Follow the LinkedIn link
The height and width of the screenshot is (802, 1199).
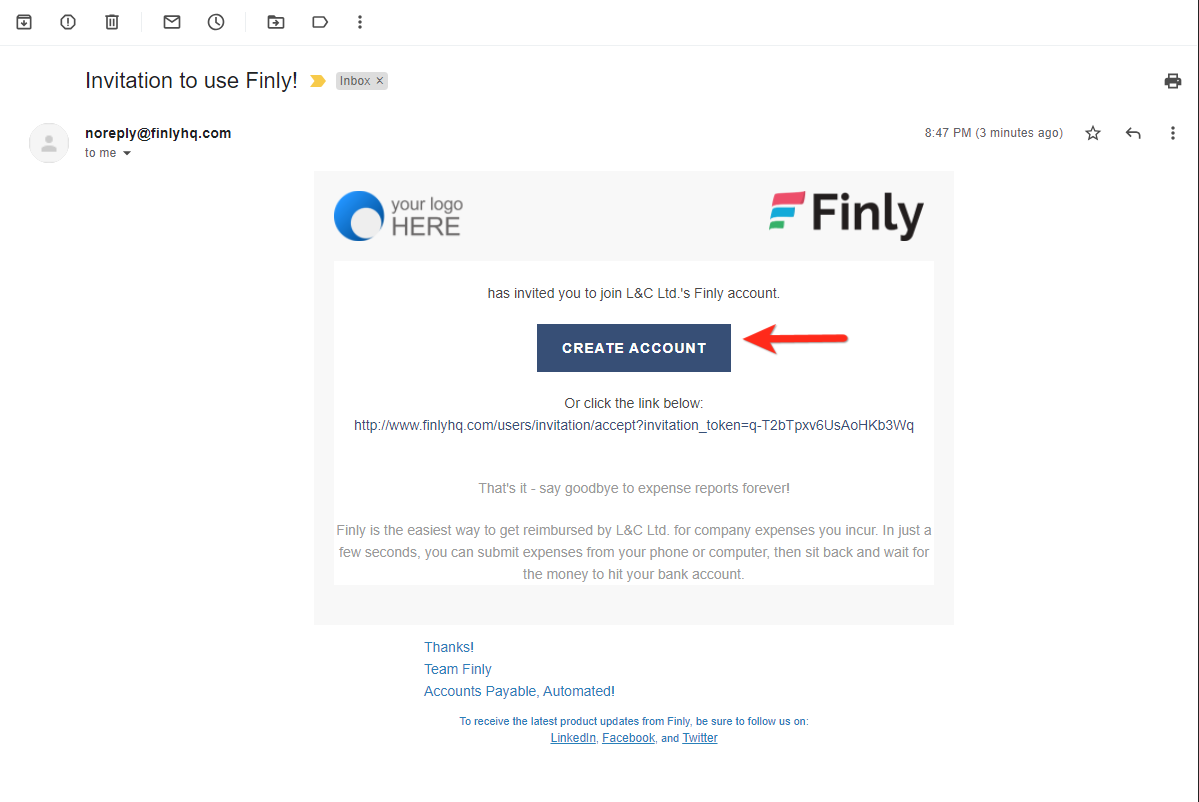click(573, 738)
